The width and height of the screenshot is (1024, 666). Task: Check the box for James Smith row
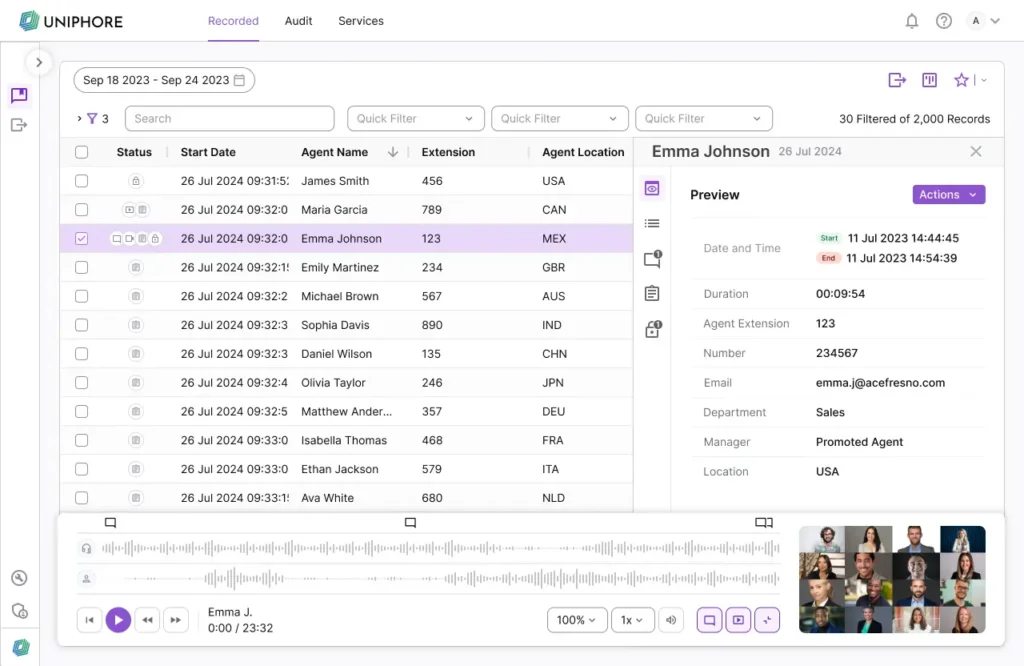[82, 181]
